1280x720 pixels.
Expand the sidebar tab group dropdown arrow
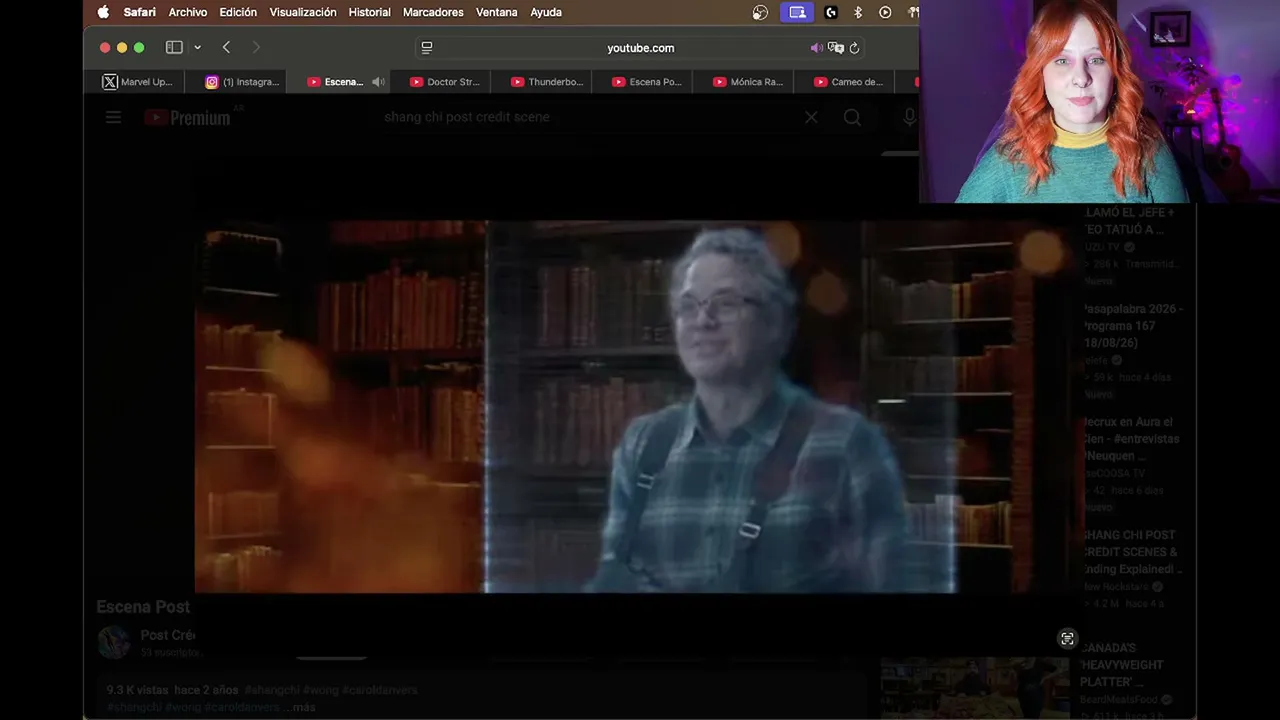[x=198, y=47]
